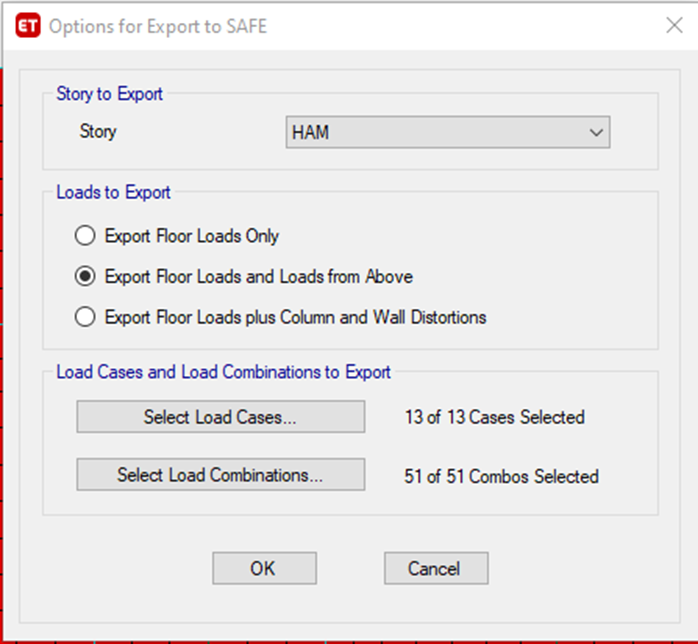Image resolution: width=698 pixels, height=644 pixels.
Task: Choose Export Floor Loads and Loads from Above
Action: click(x=85, y=277)
